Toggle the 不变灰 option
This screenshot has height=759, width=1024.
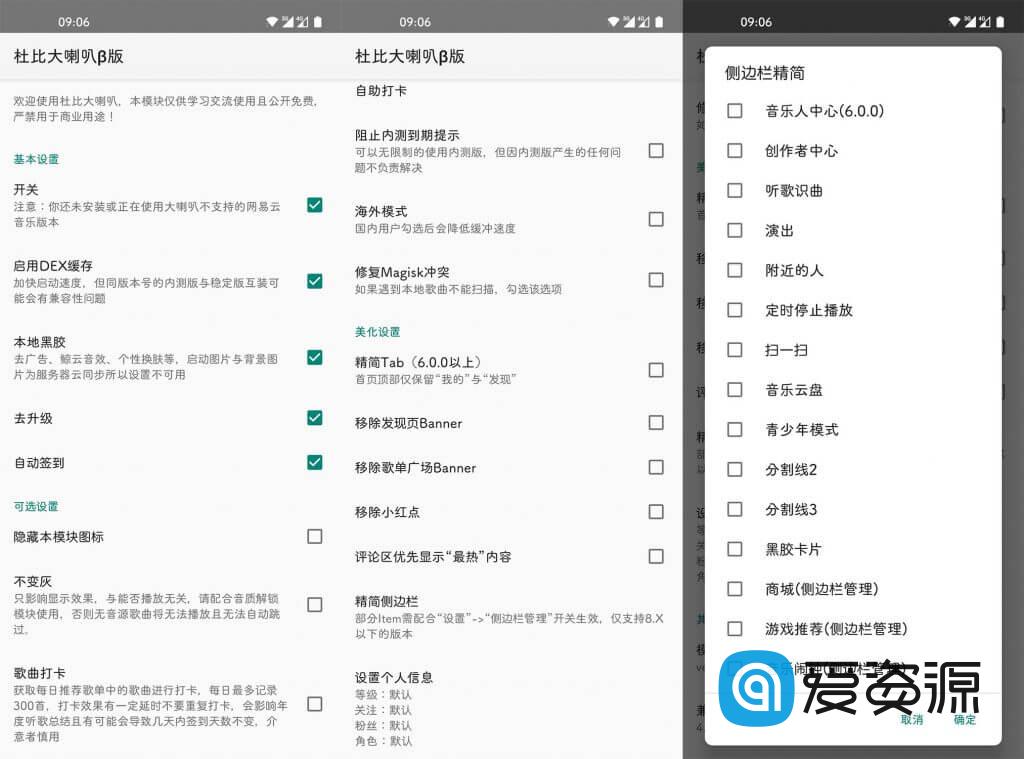pyautogui.click(x=314, y=603)
